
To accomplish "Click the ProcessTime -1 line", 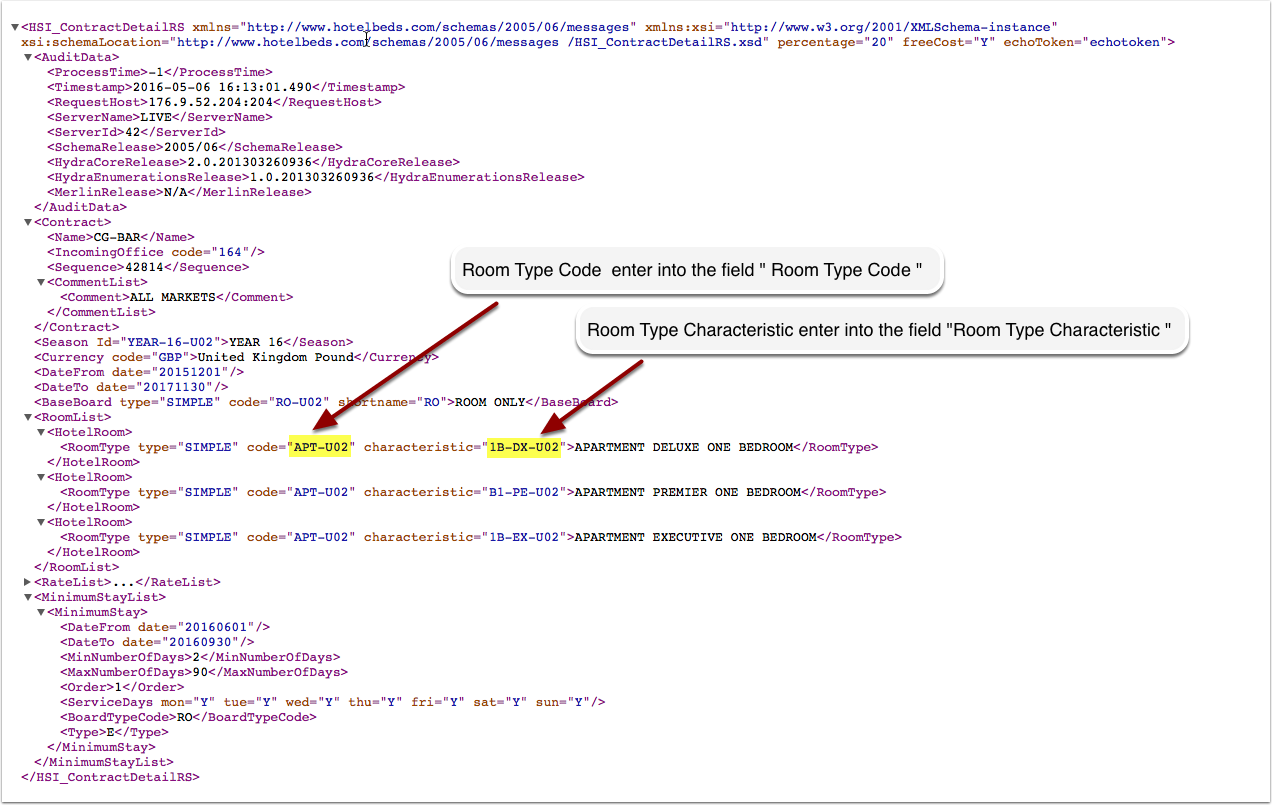I will click(159, 72).
